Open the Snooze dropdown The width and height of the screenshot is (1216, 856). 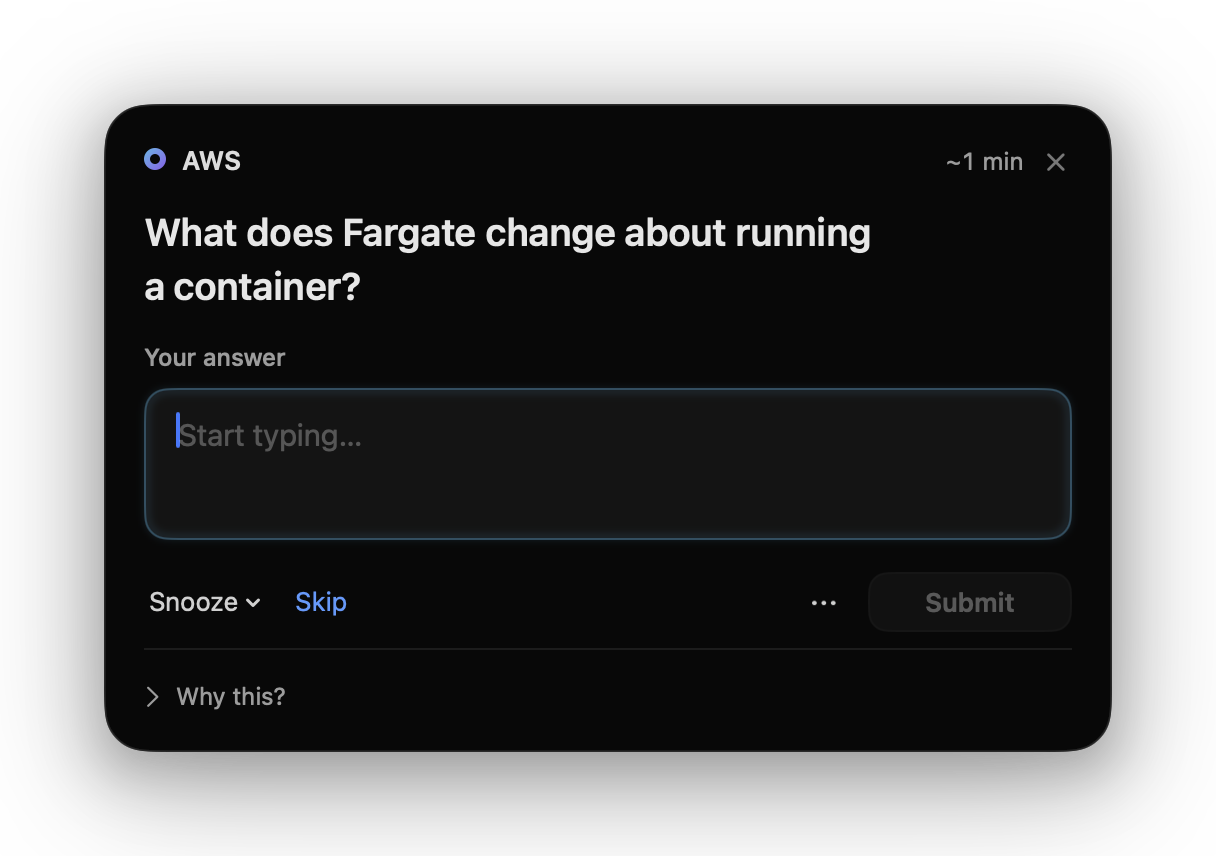click(205, 602)
